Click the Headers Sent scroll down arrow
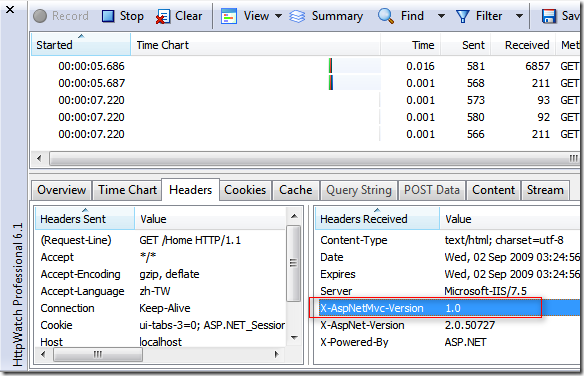The width and height of the screenshot is (584, 376). coord(294,338)
